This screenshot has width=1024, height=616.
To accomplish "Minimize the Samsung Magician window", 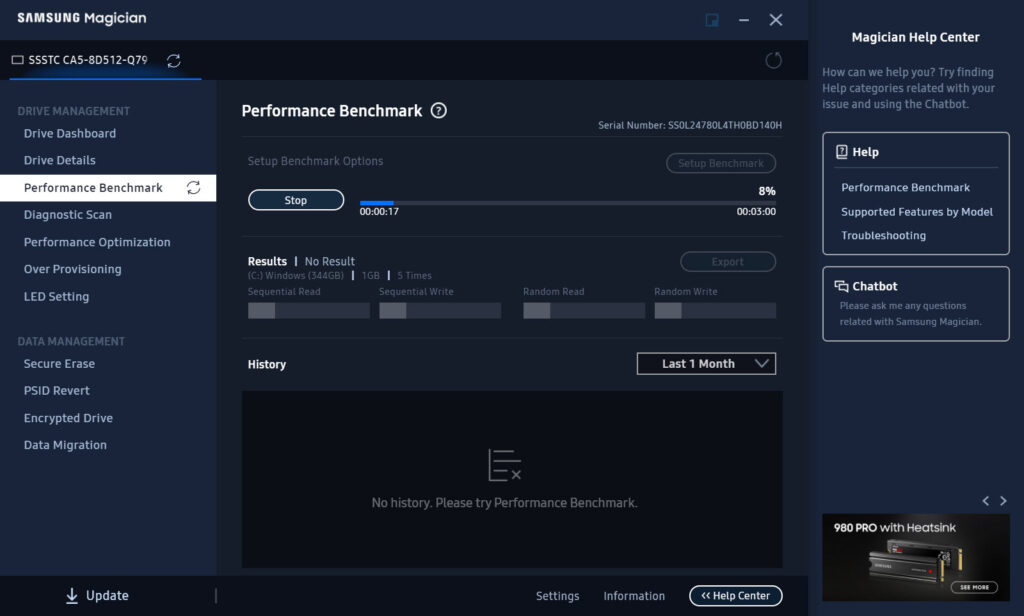I will pos(744,20).
